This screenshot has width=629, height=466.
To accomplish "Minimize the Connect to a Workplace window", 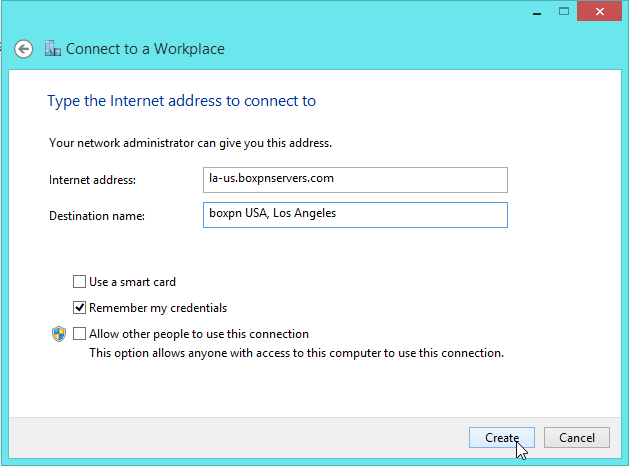I will coord(537,12).
